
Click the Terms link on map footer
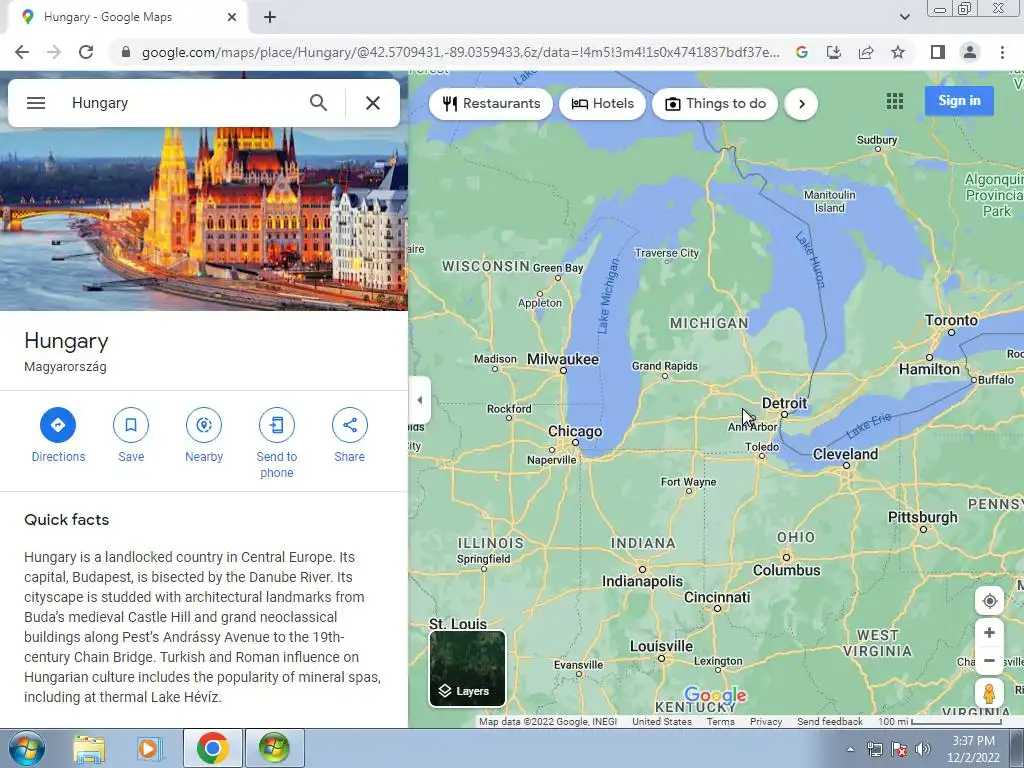(x=720, y=722)
